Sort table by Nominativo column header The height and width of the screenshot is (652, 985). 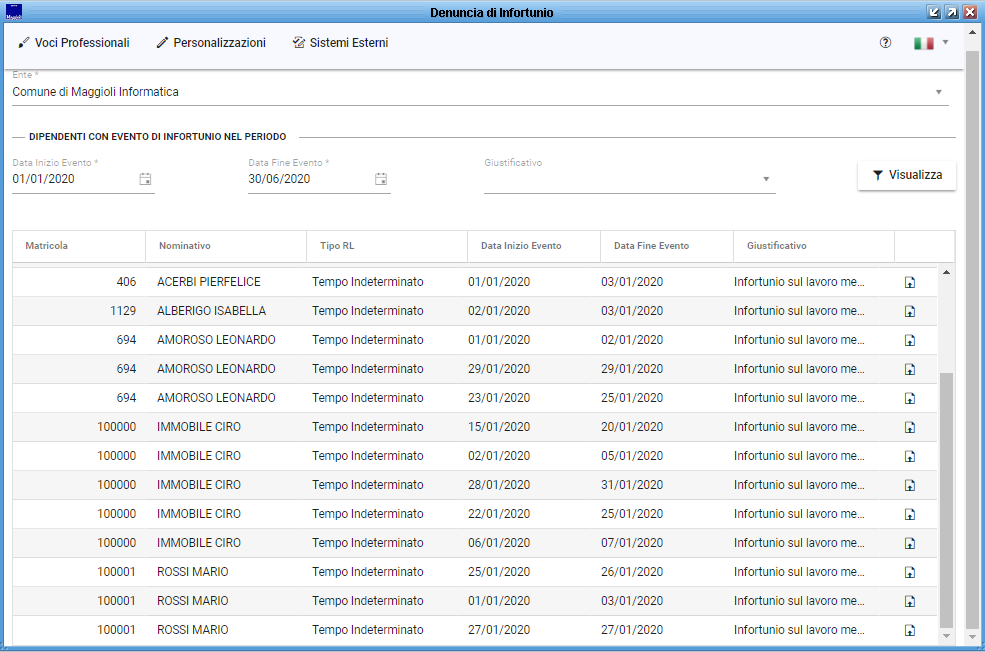coord(185,246)
